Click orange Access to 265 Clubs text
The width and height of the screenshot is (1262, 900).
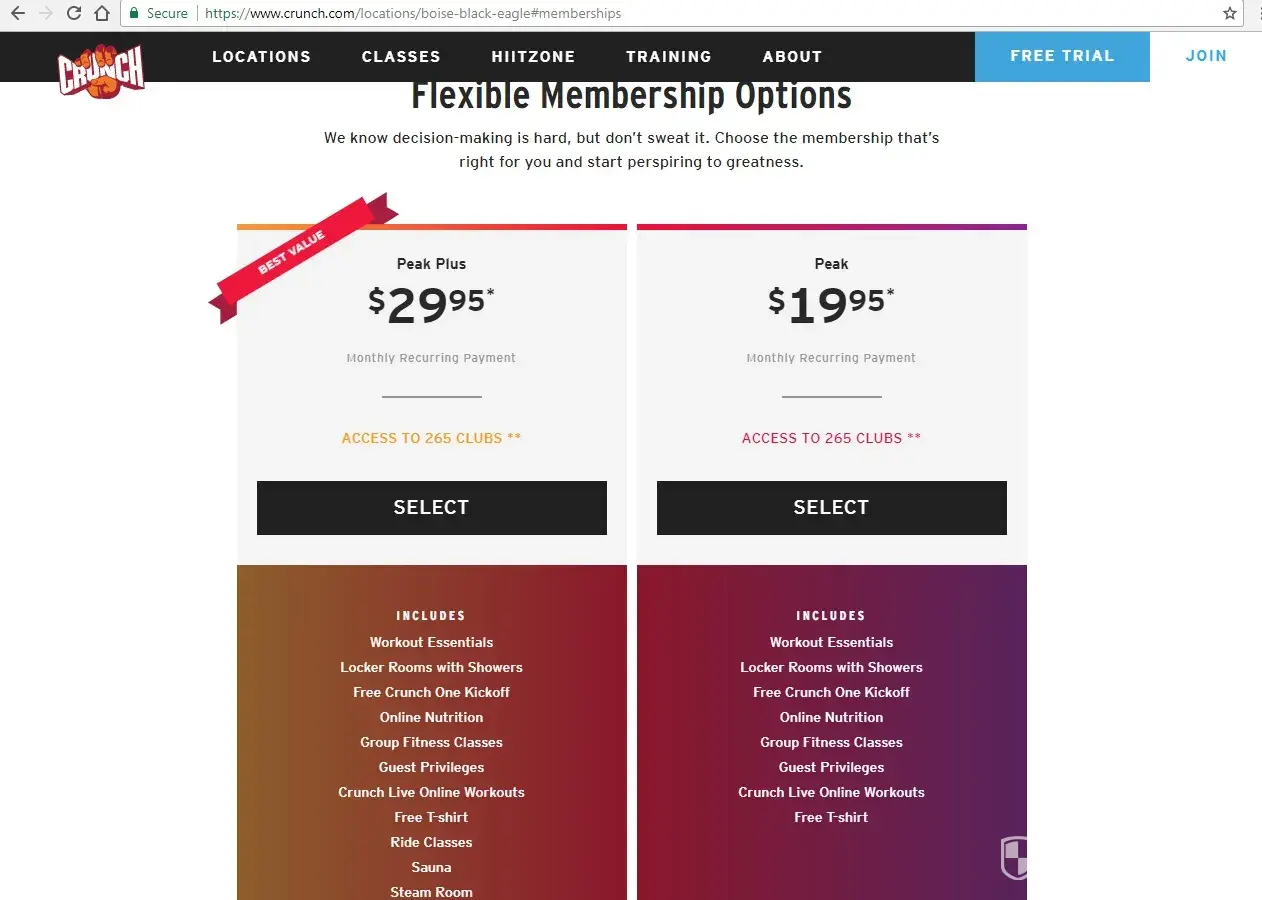(x=431, y=438)
